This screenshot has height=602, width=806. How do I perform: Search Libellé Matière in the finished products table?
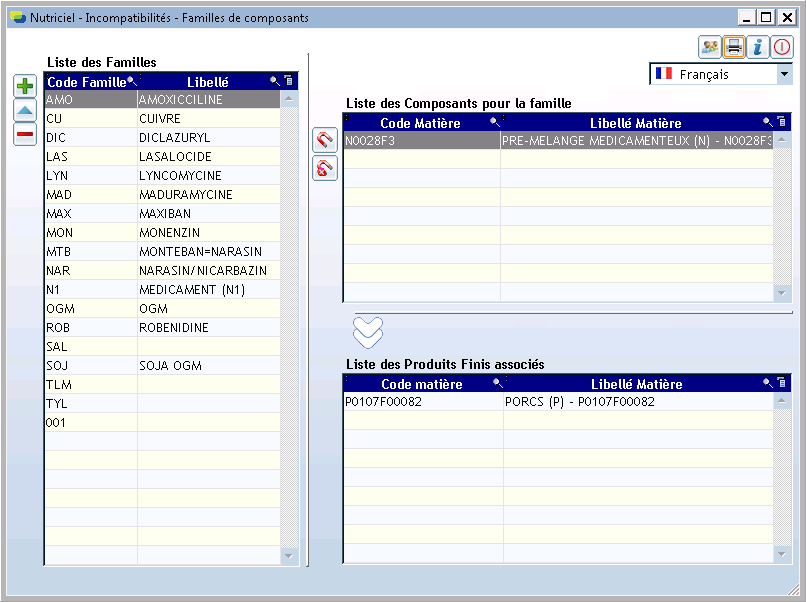tap(767, 382)
